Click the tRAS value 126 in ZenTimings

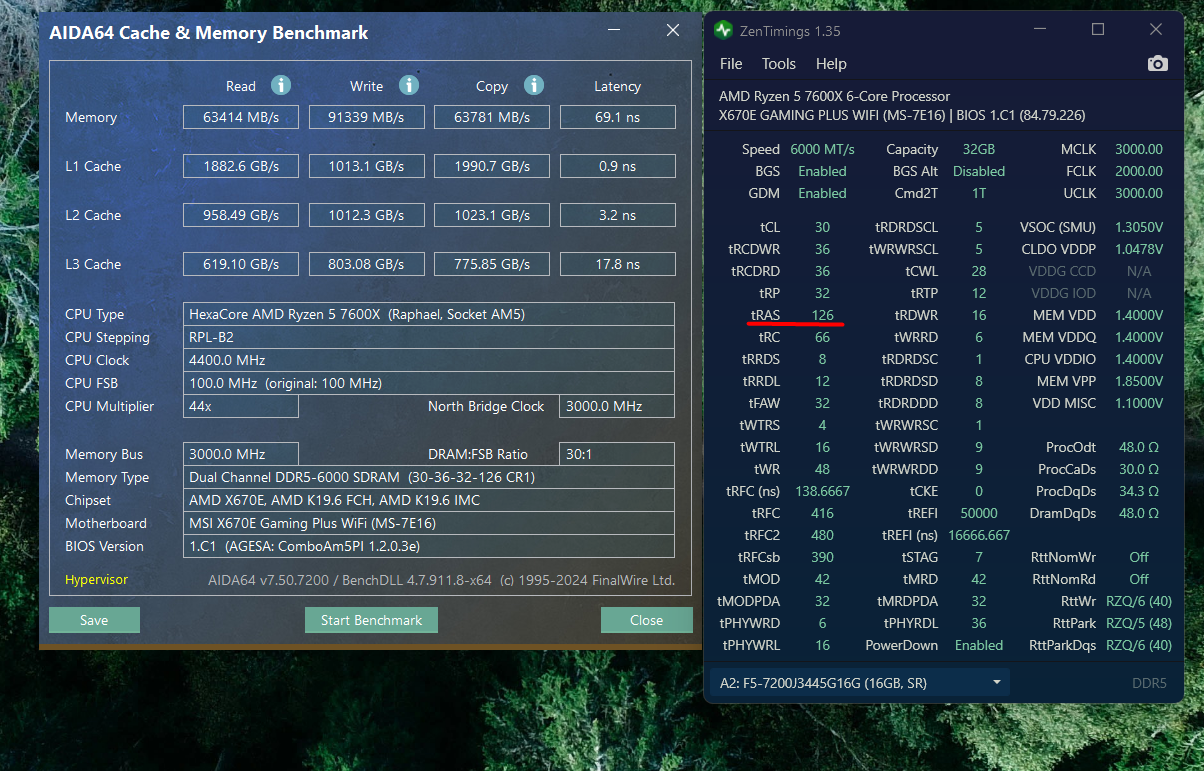[822, 315]
